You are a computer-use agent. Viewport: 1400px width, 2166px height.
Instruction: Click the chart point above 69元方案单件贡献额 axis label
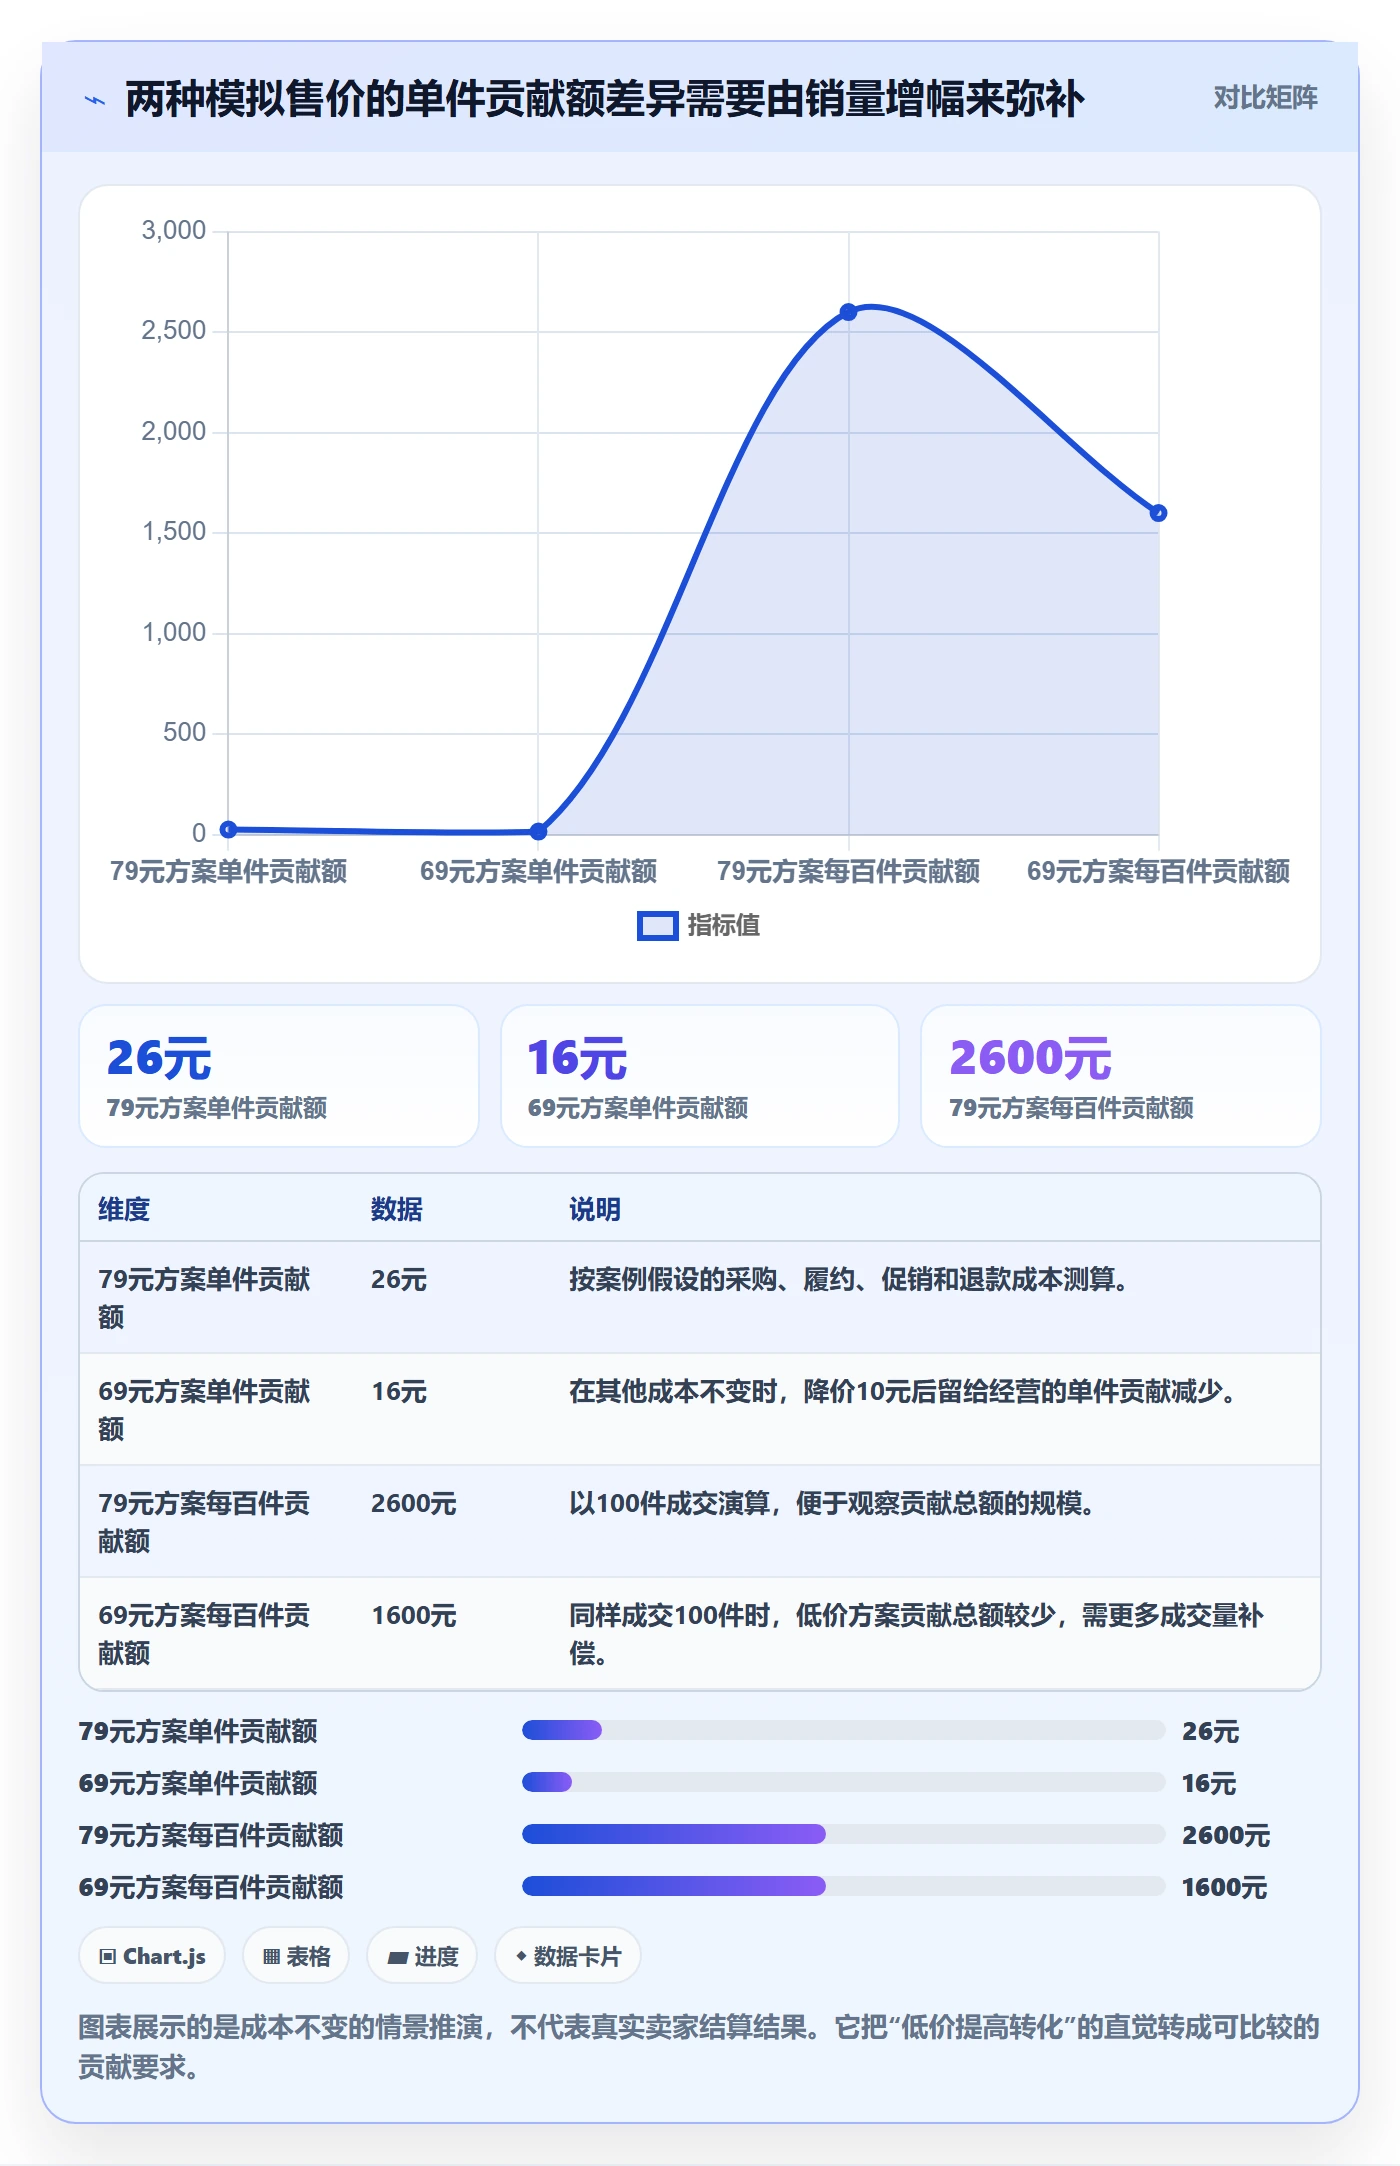(538, 831)
